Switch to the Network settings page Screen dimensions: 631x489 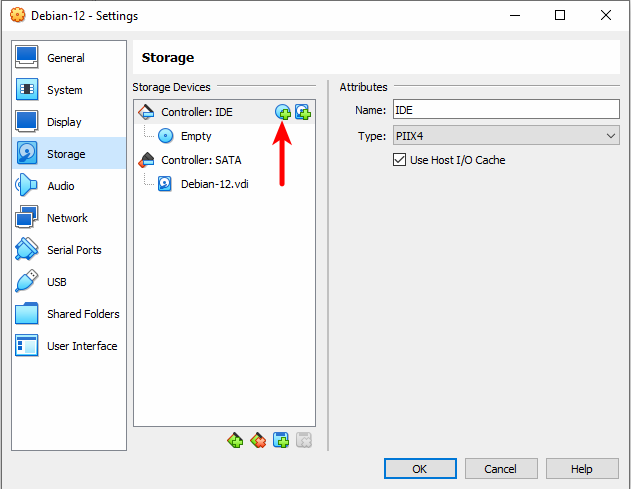(67, 218)
